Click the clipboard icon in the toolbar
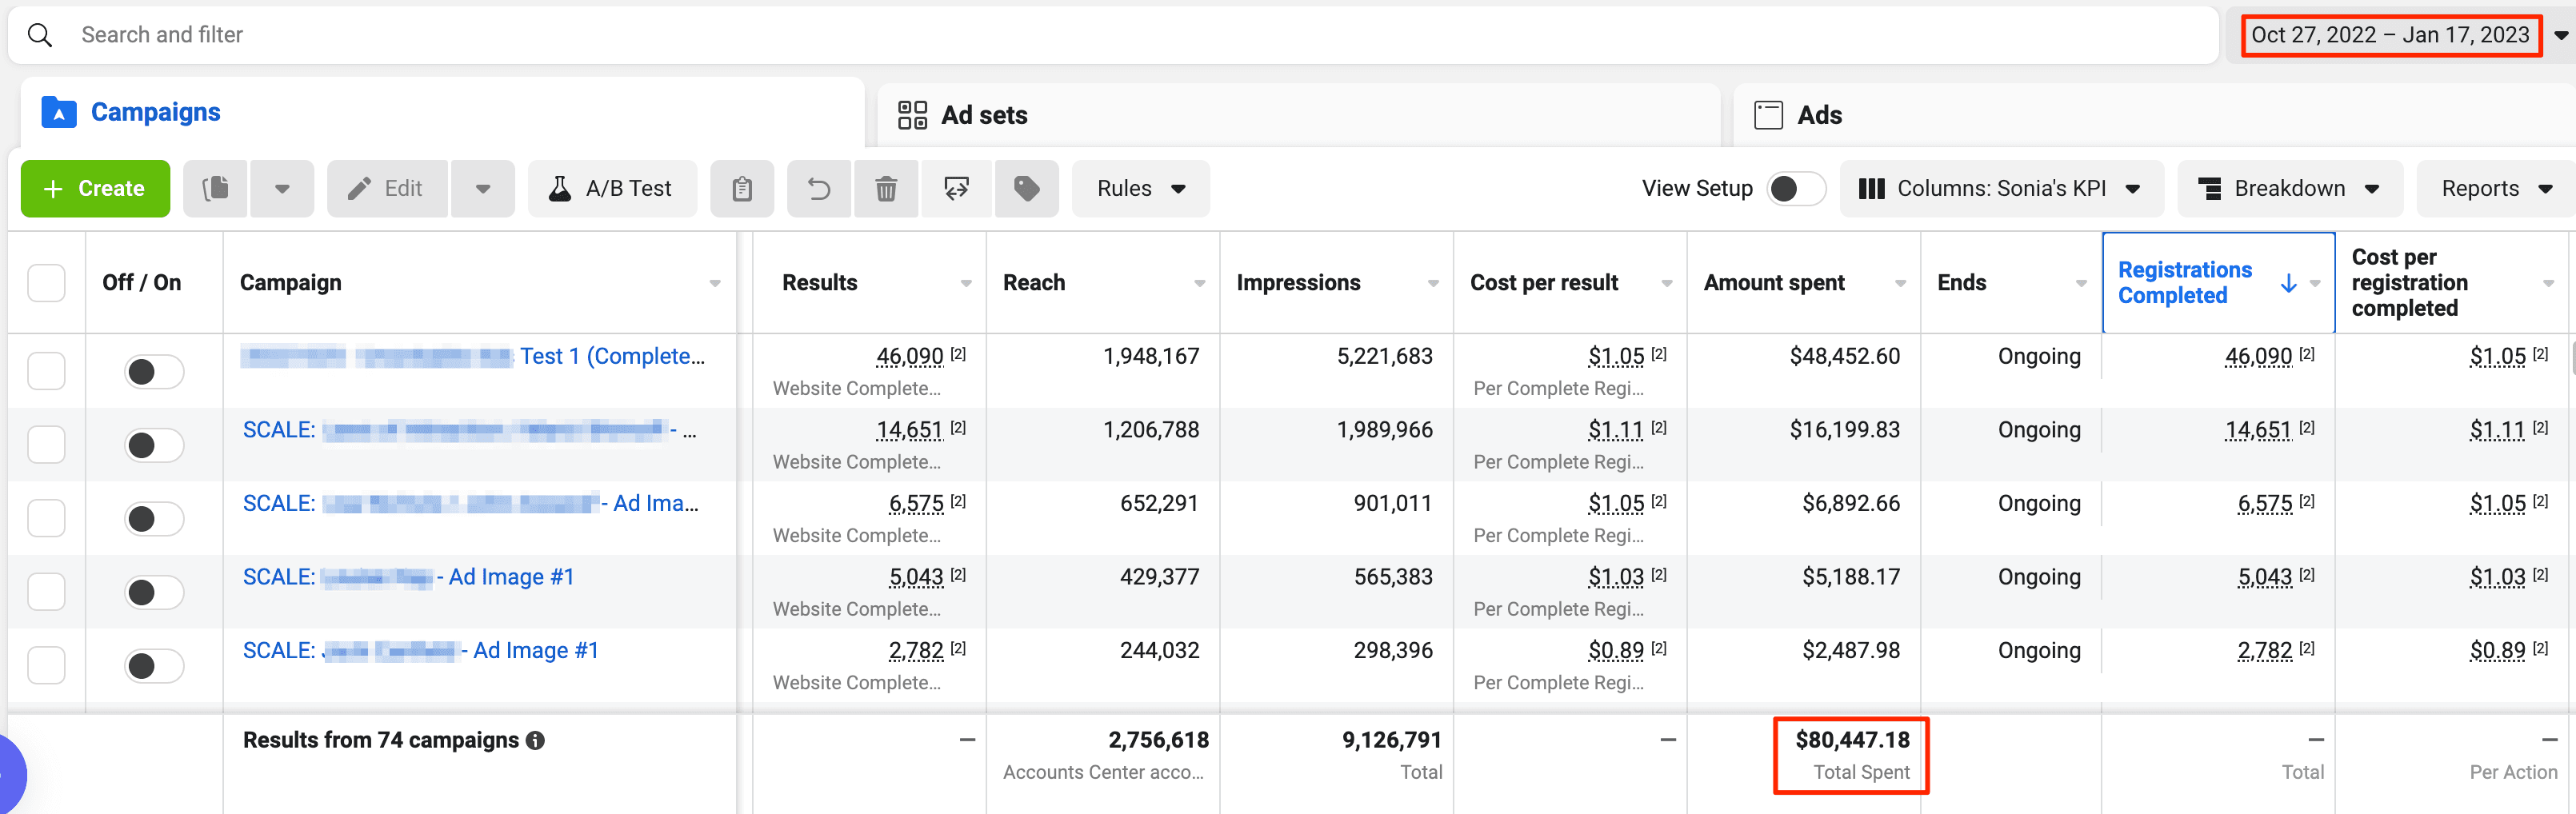 coord(742,188)
